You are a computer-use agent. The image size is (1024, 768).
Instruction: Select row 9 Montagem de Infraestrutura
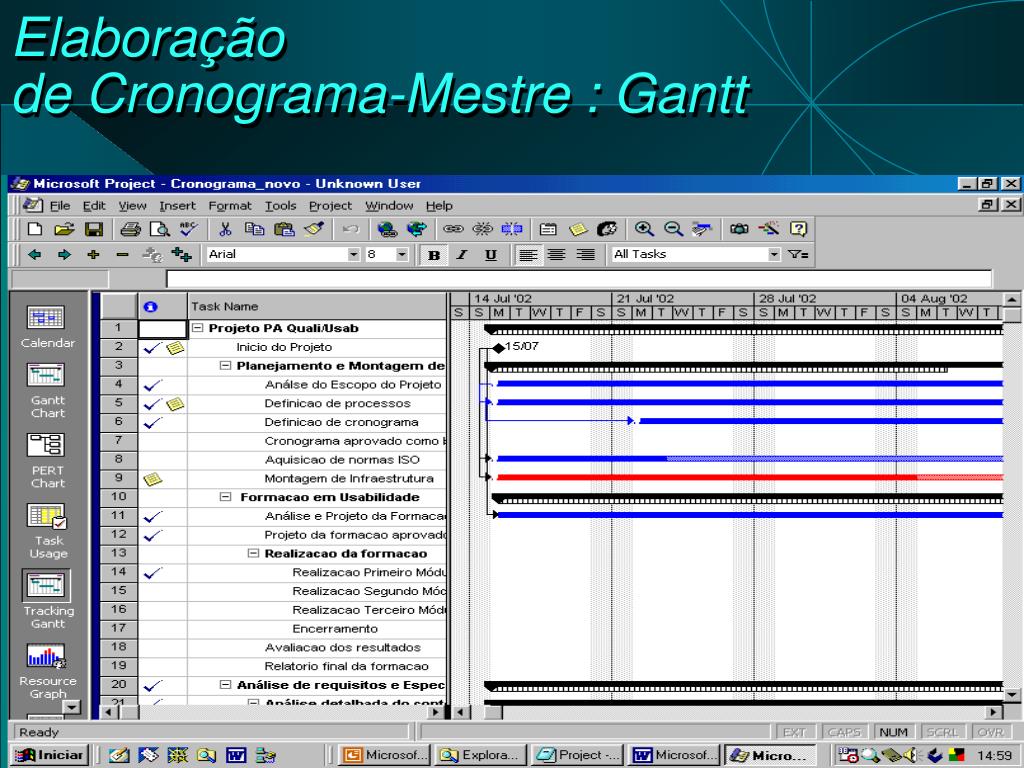118,478
